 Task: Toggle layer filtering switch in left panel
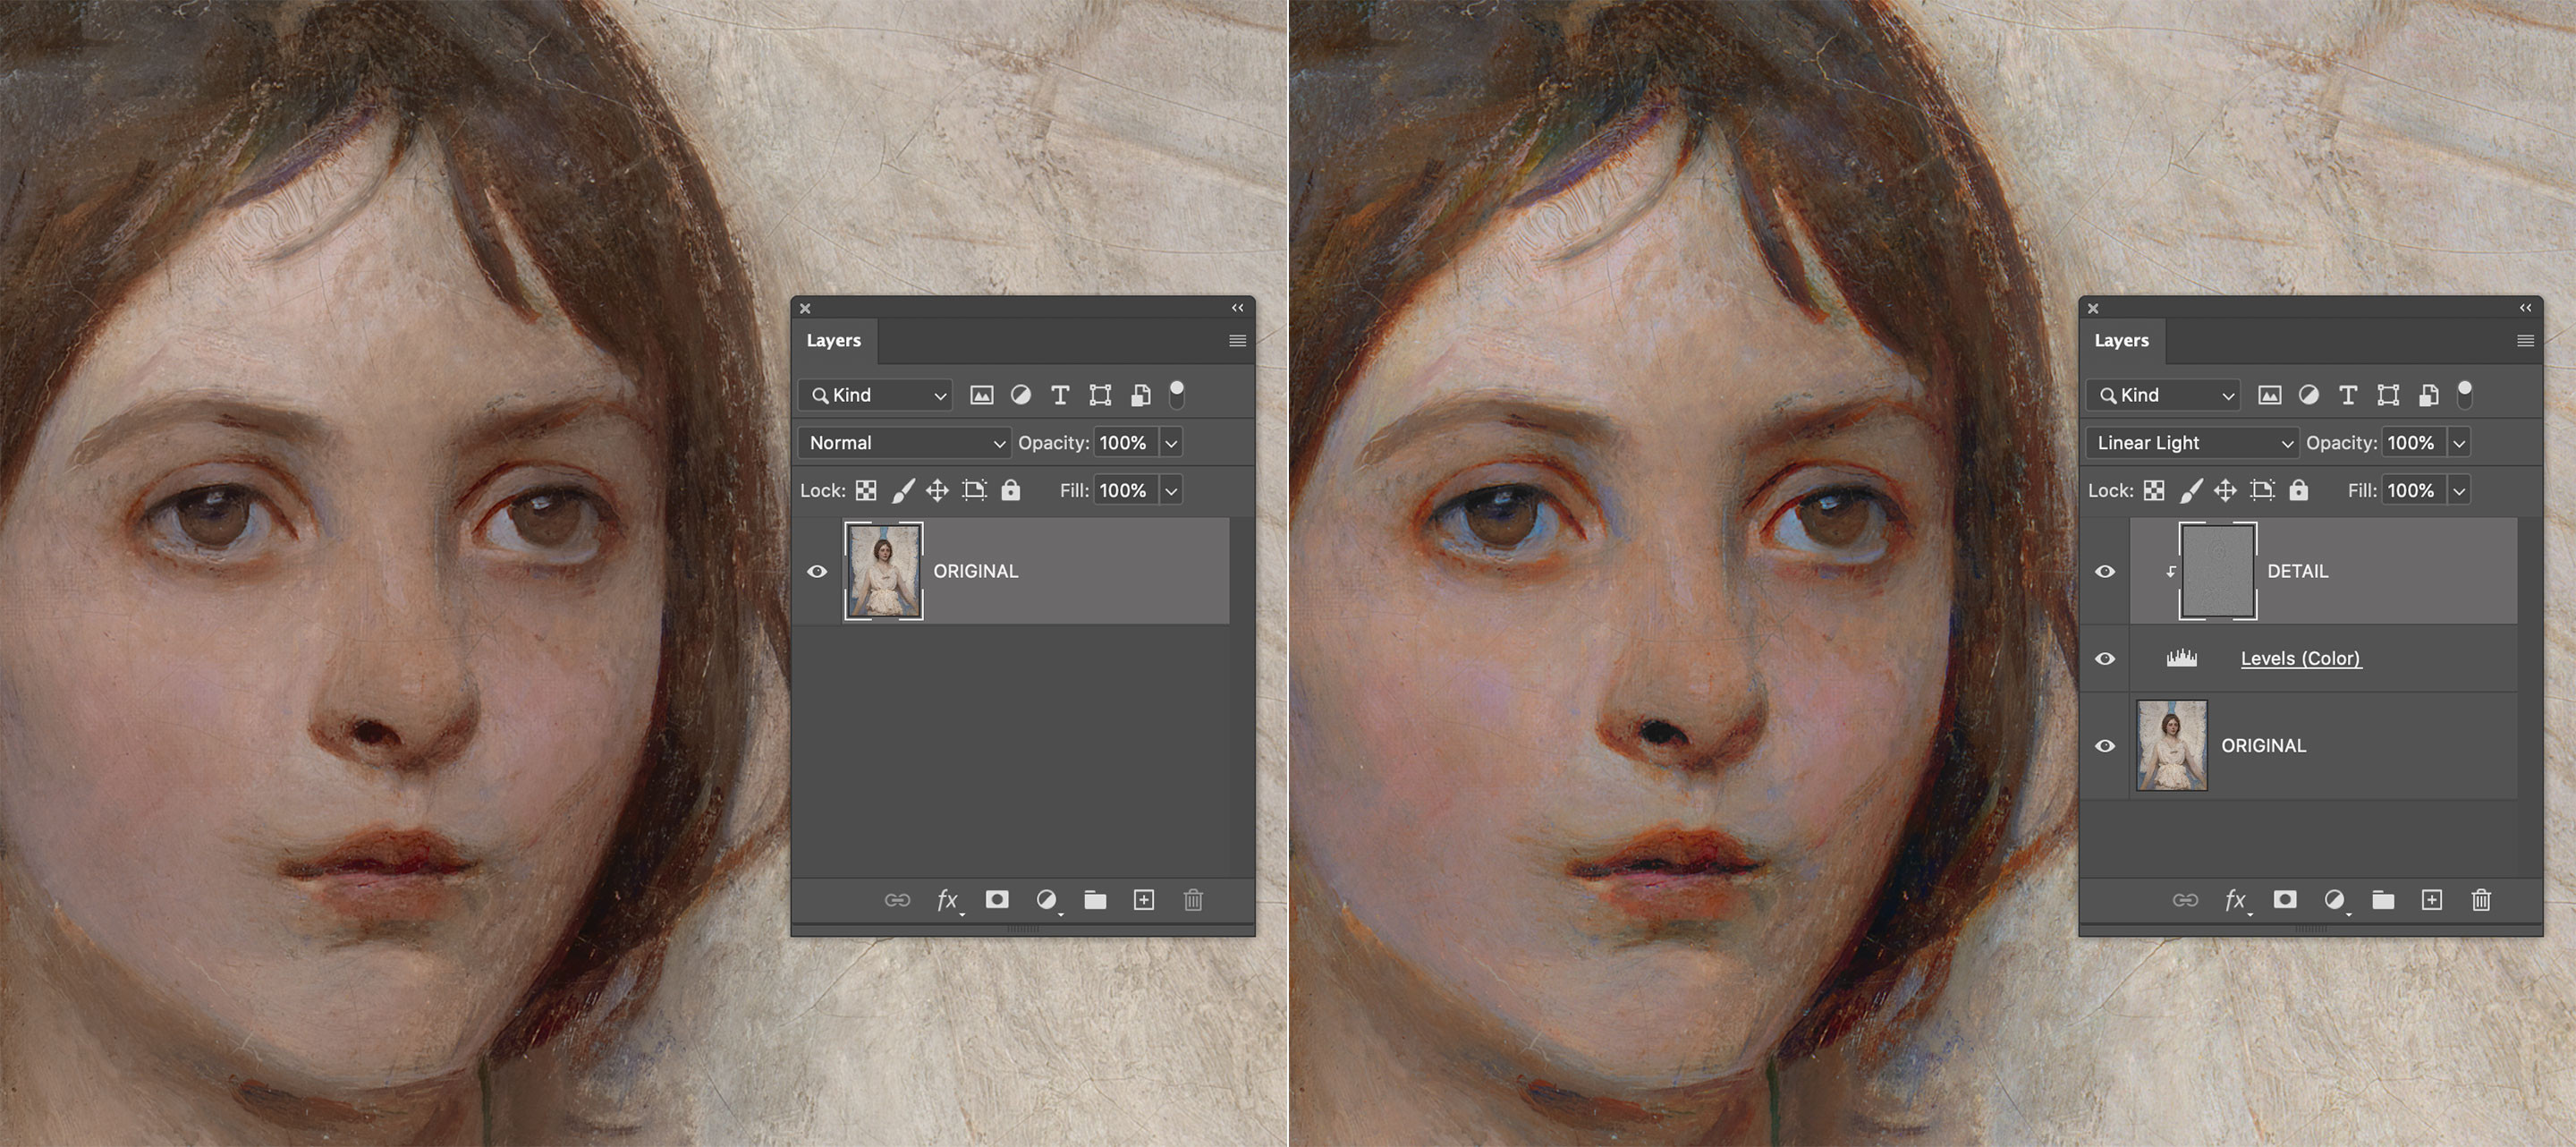click(x=1177, y=394)
